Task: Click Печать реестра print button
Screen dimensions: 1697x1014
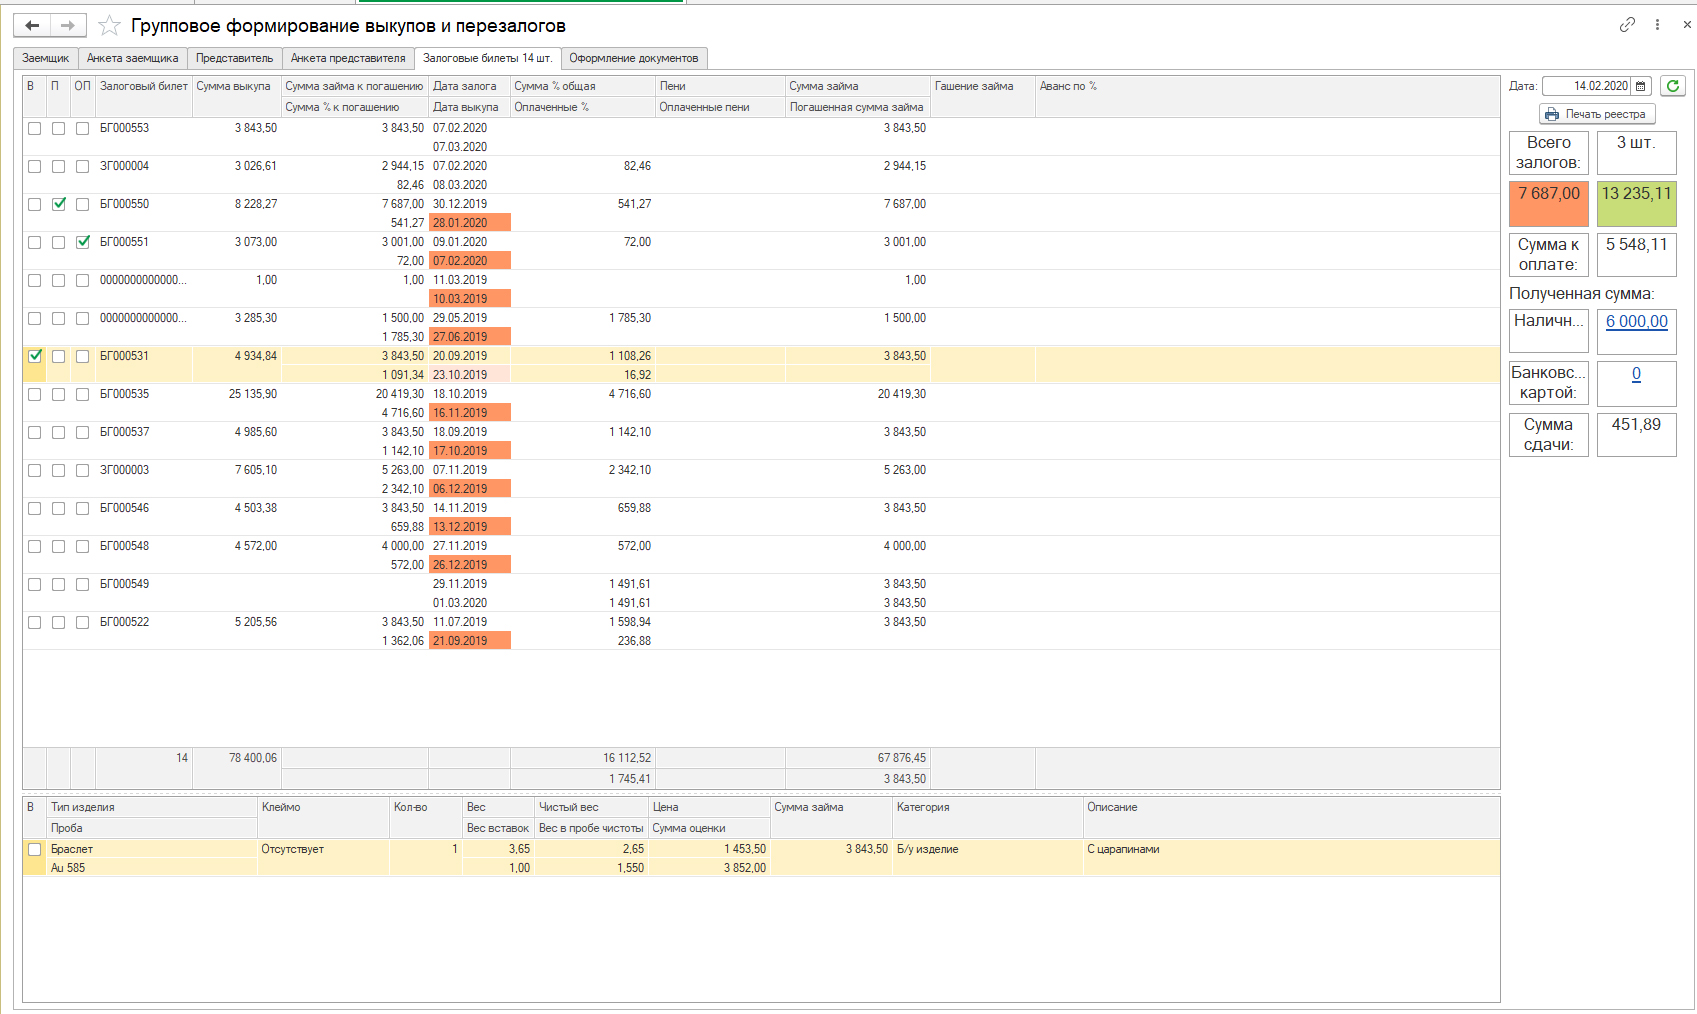Action: 1596,114
